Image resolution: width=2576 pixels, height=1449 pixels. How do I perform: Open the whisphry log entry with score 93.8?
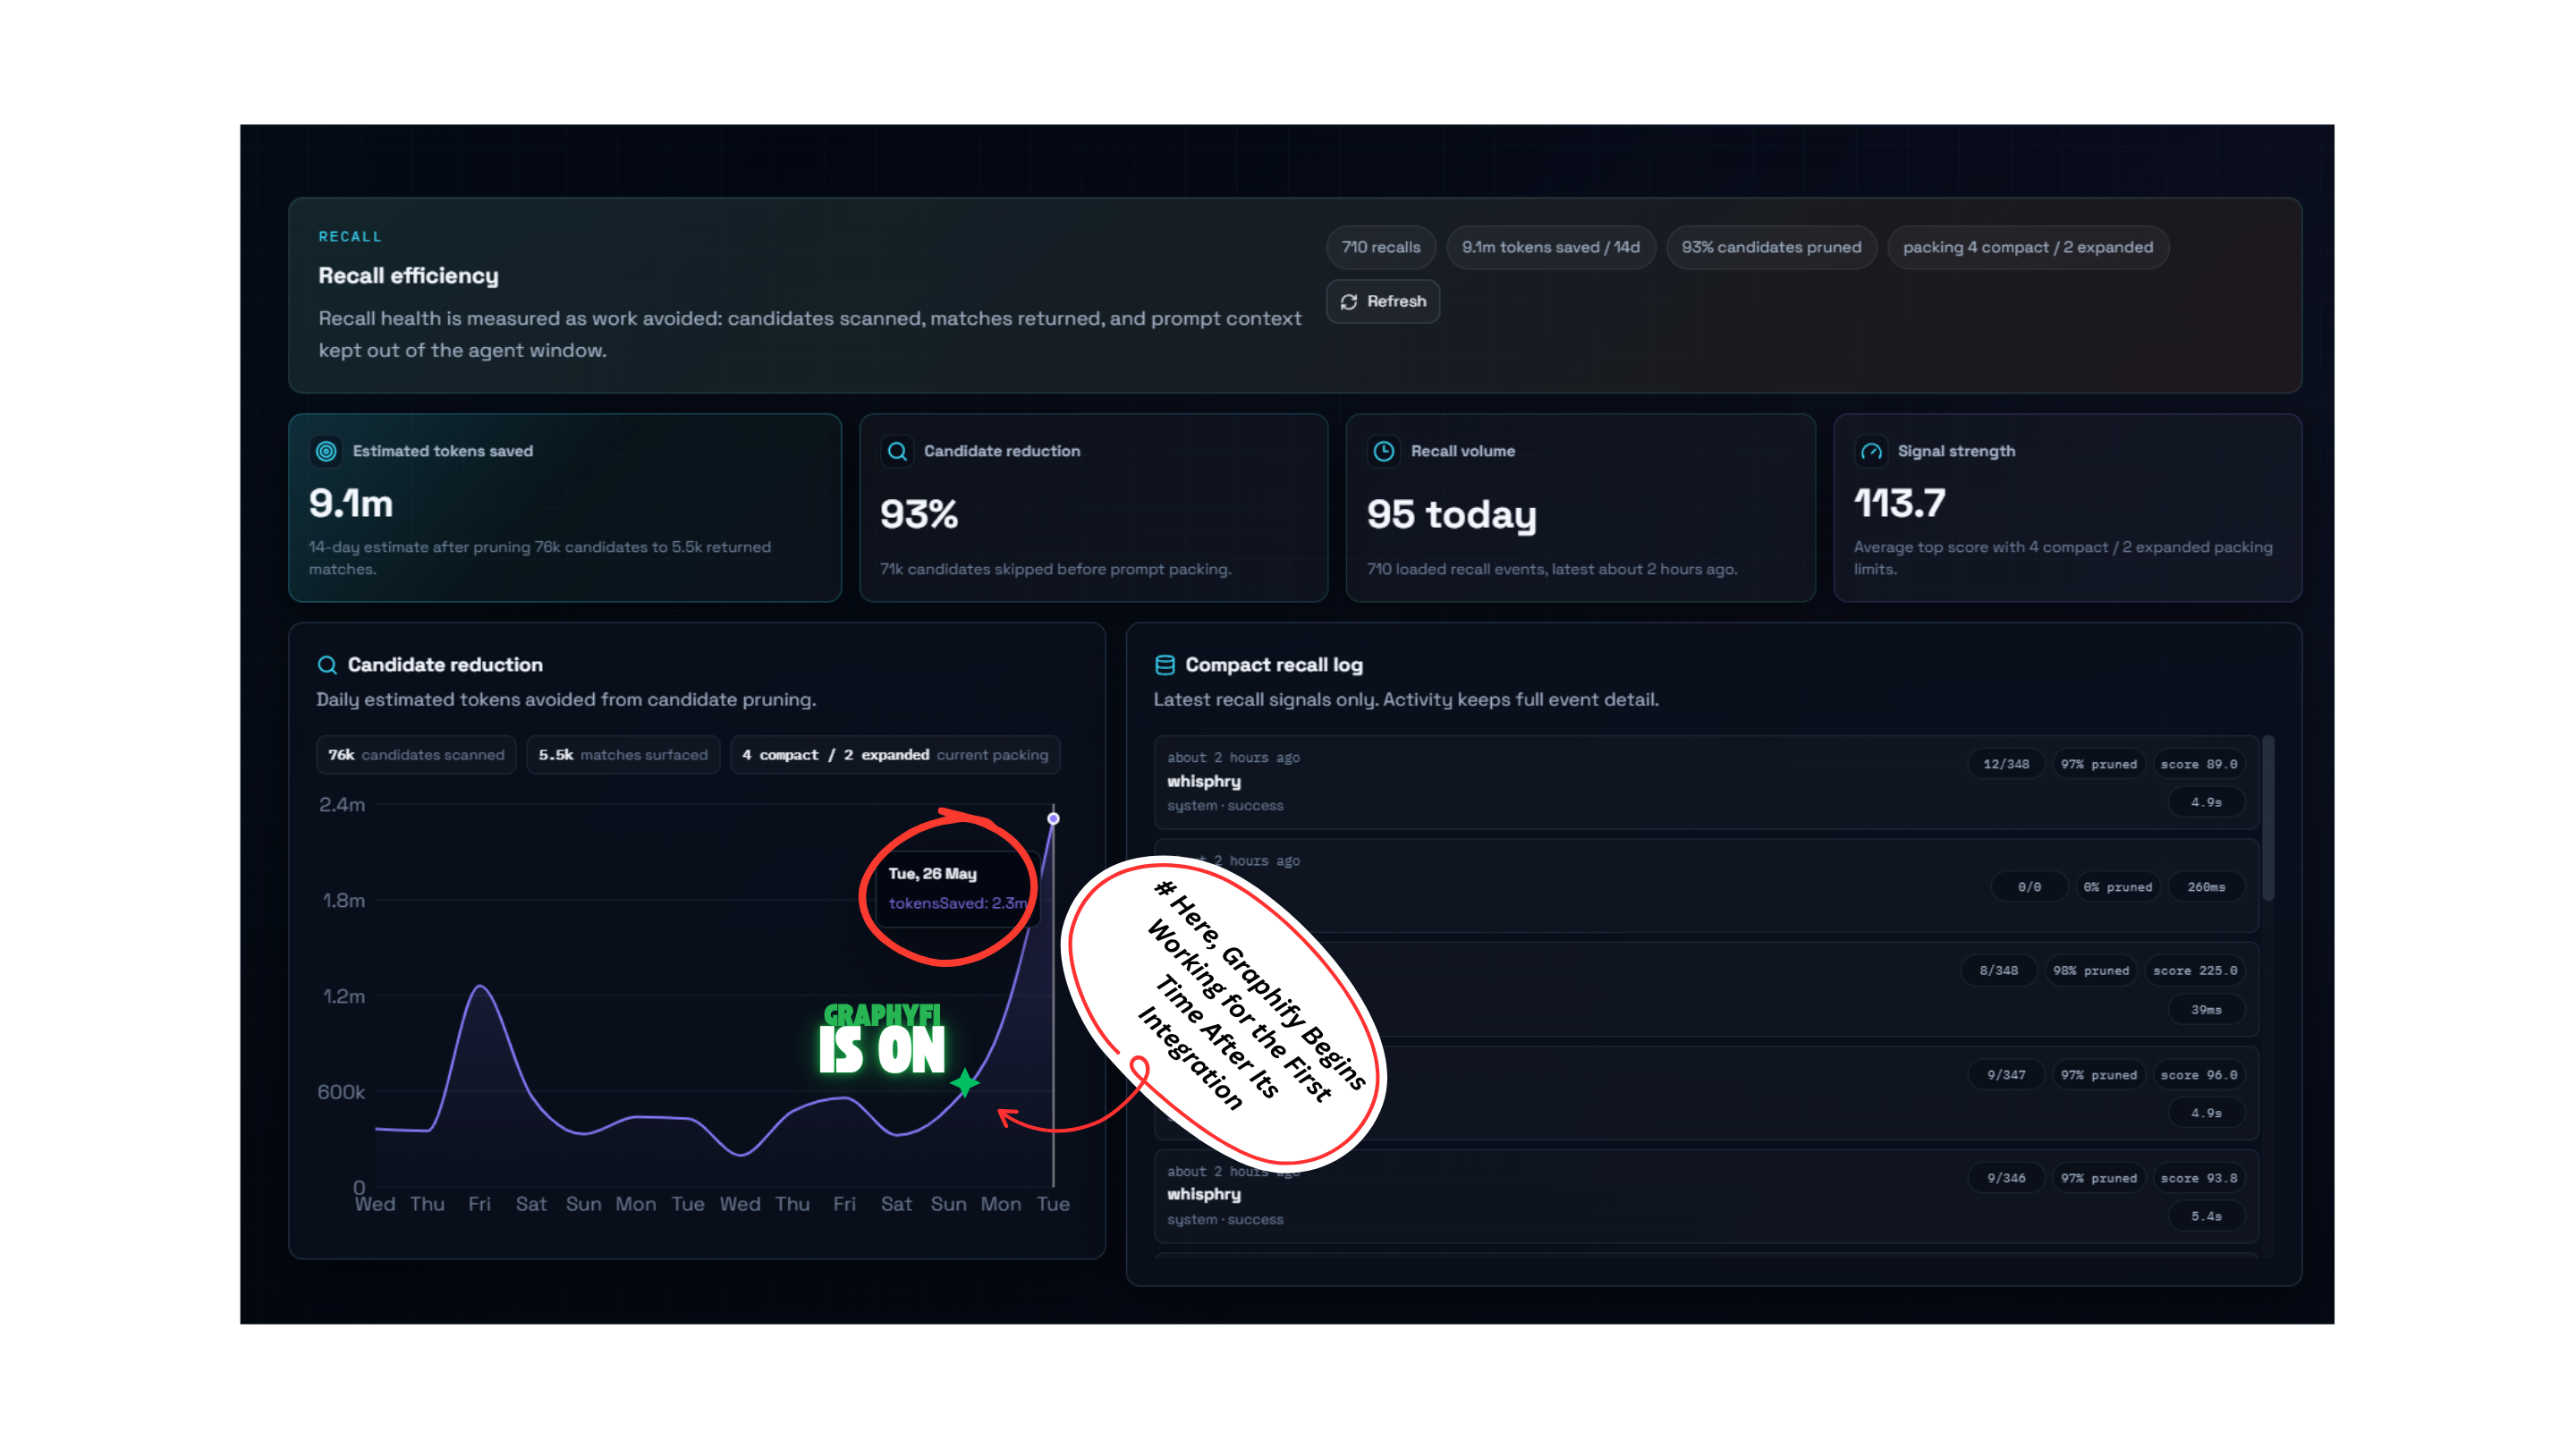point(1706,1196)
